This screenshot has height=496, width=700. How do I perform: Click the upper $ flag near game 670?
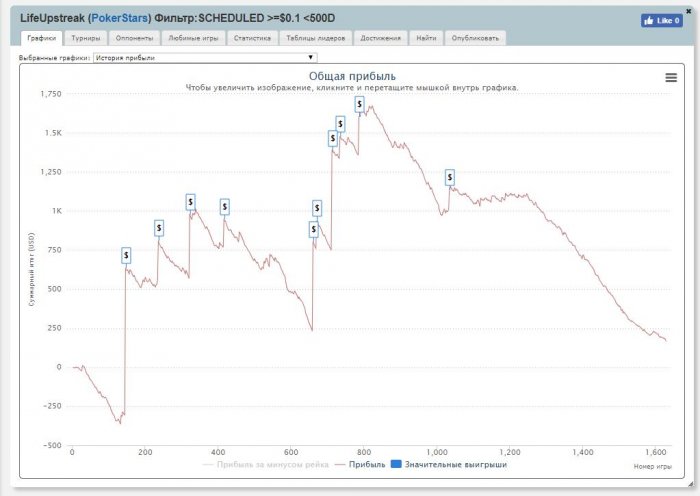(317, 208)
